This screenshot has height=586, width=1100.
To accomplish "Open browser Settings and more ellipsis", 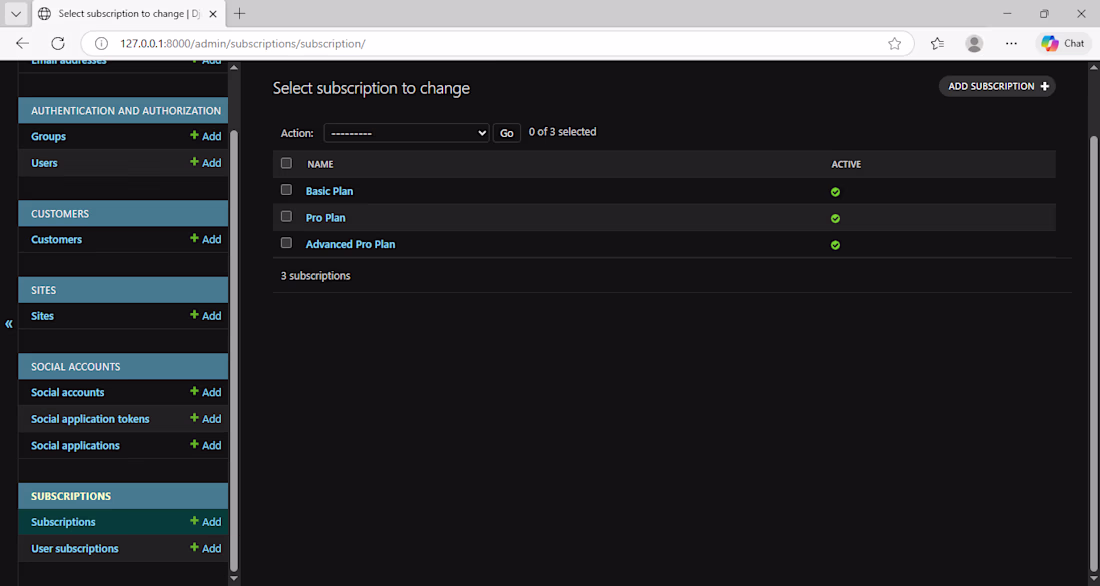I will click(1011, 44).
